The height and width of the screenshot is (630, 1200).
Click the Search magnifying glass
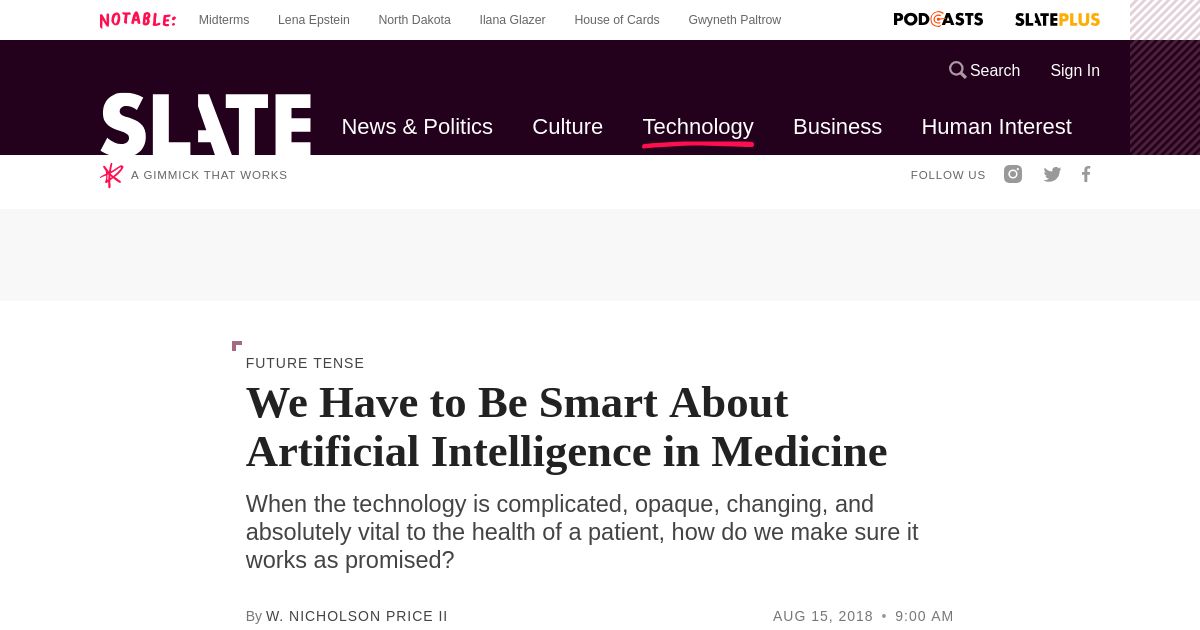click(958, 70)
